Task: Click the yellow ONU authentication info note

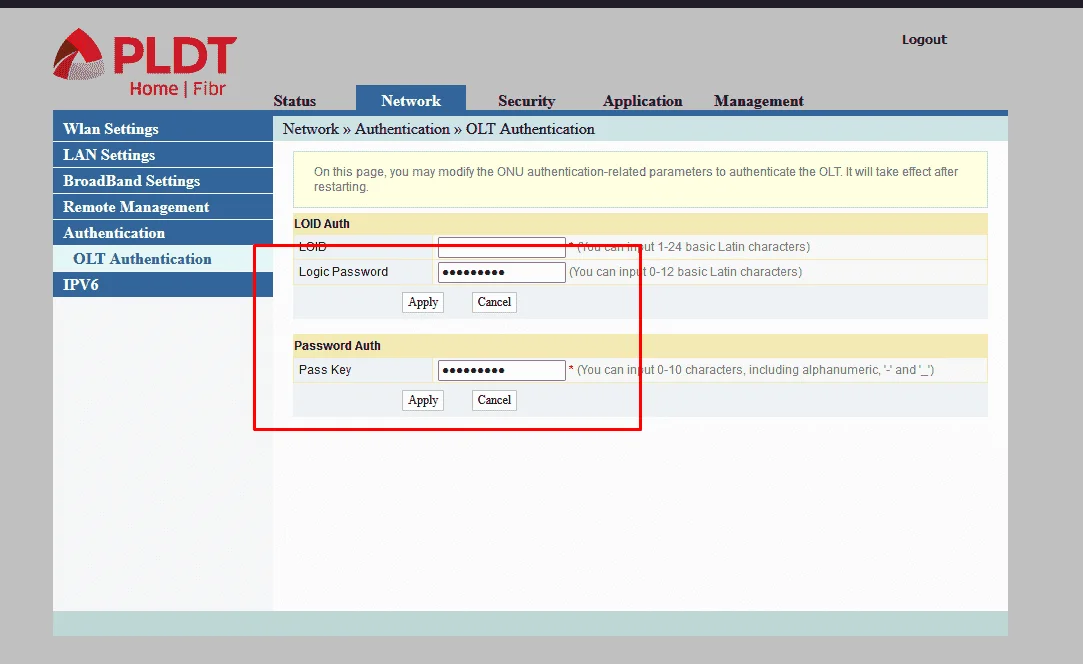Action: [x=640, y=179]
